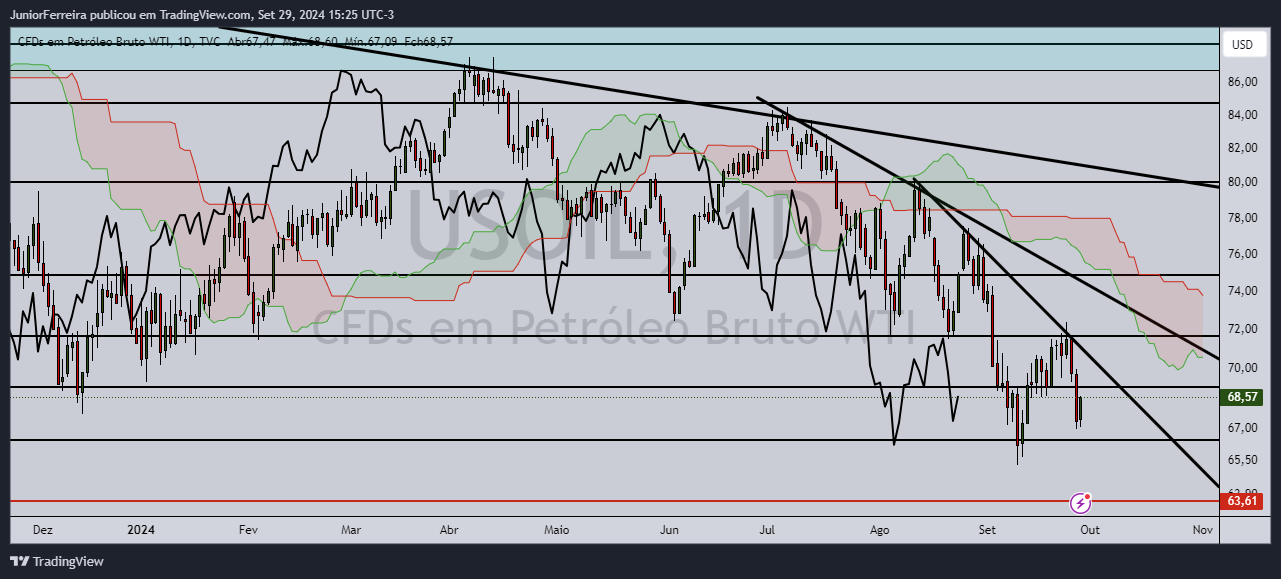Click the 84,00 price axis label
This screenshot has width=1281, height=579.
coord(1242,115)
